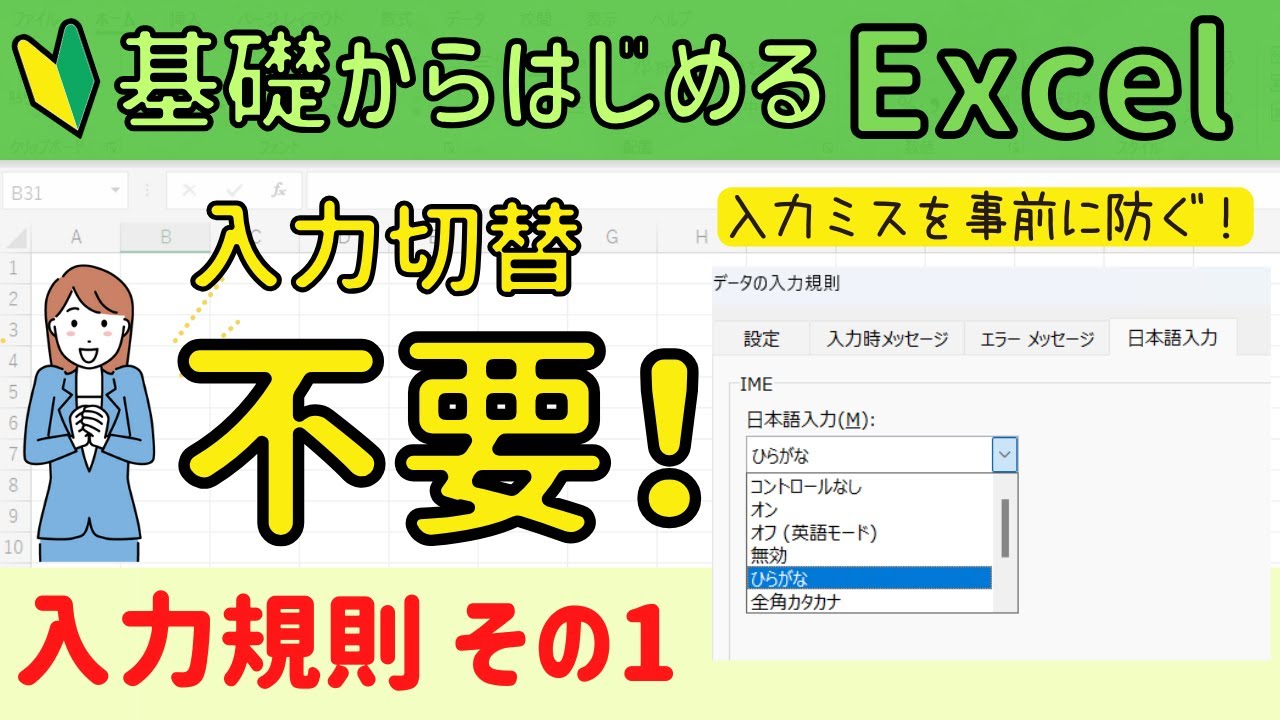The width and height of the screenshot is (1280, 720).
Task: Switch to the 設定 tab
Action: [x=761, y=338]
